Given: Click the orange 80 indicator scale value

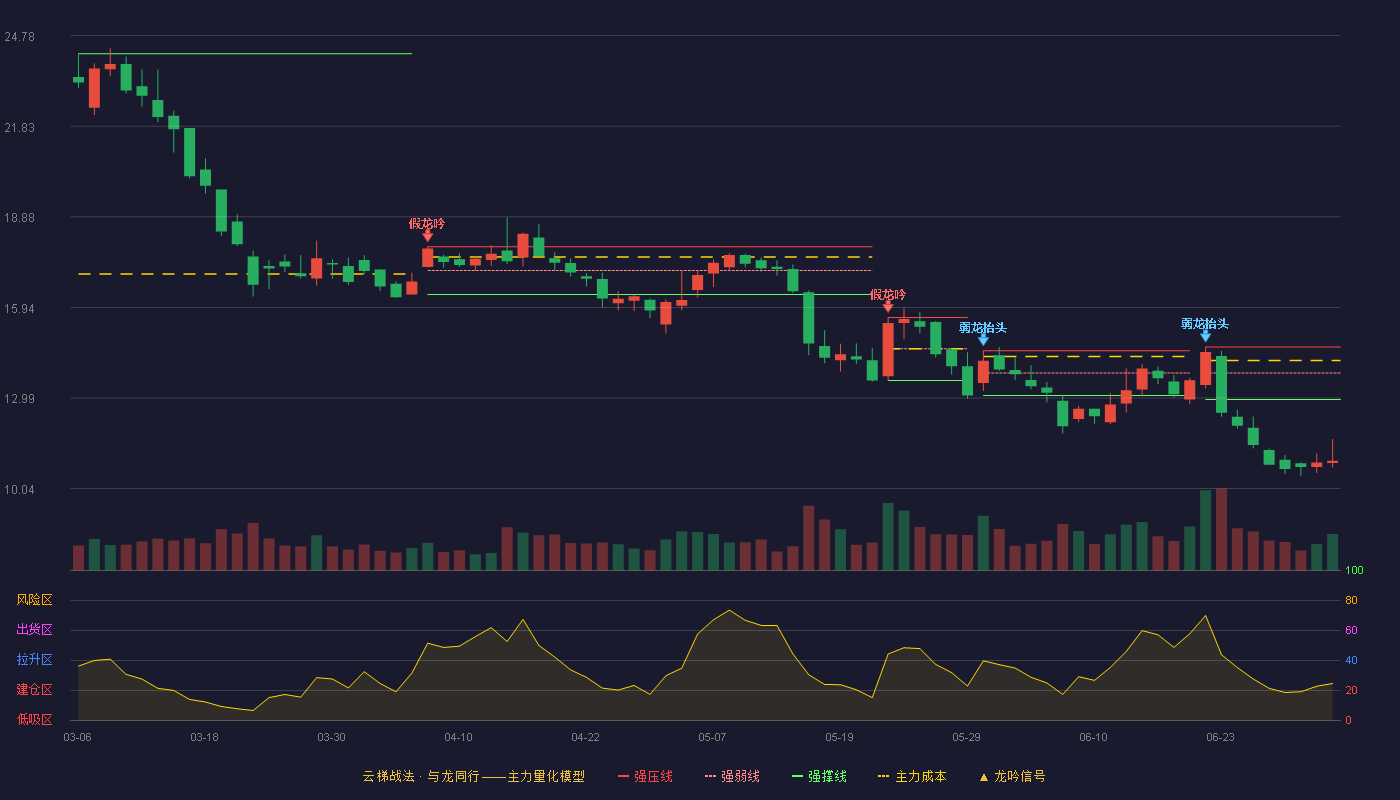Looking at the screenshot, I should click(x=1351, y=600).
